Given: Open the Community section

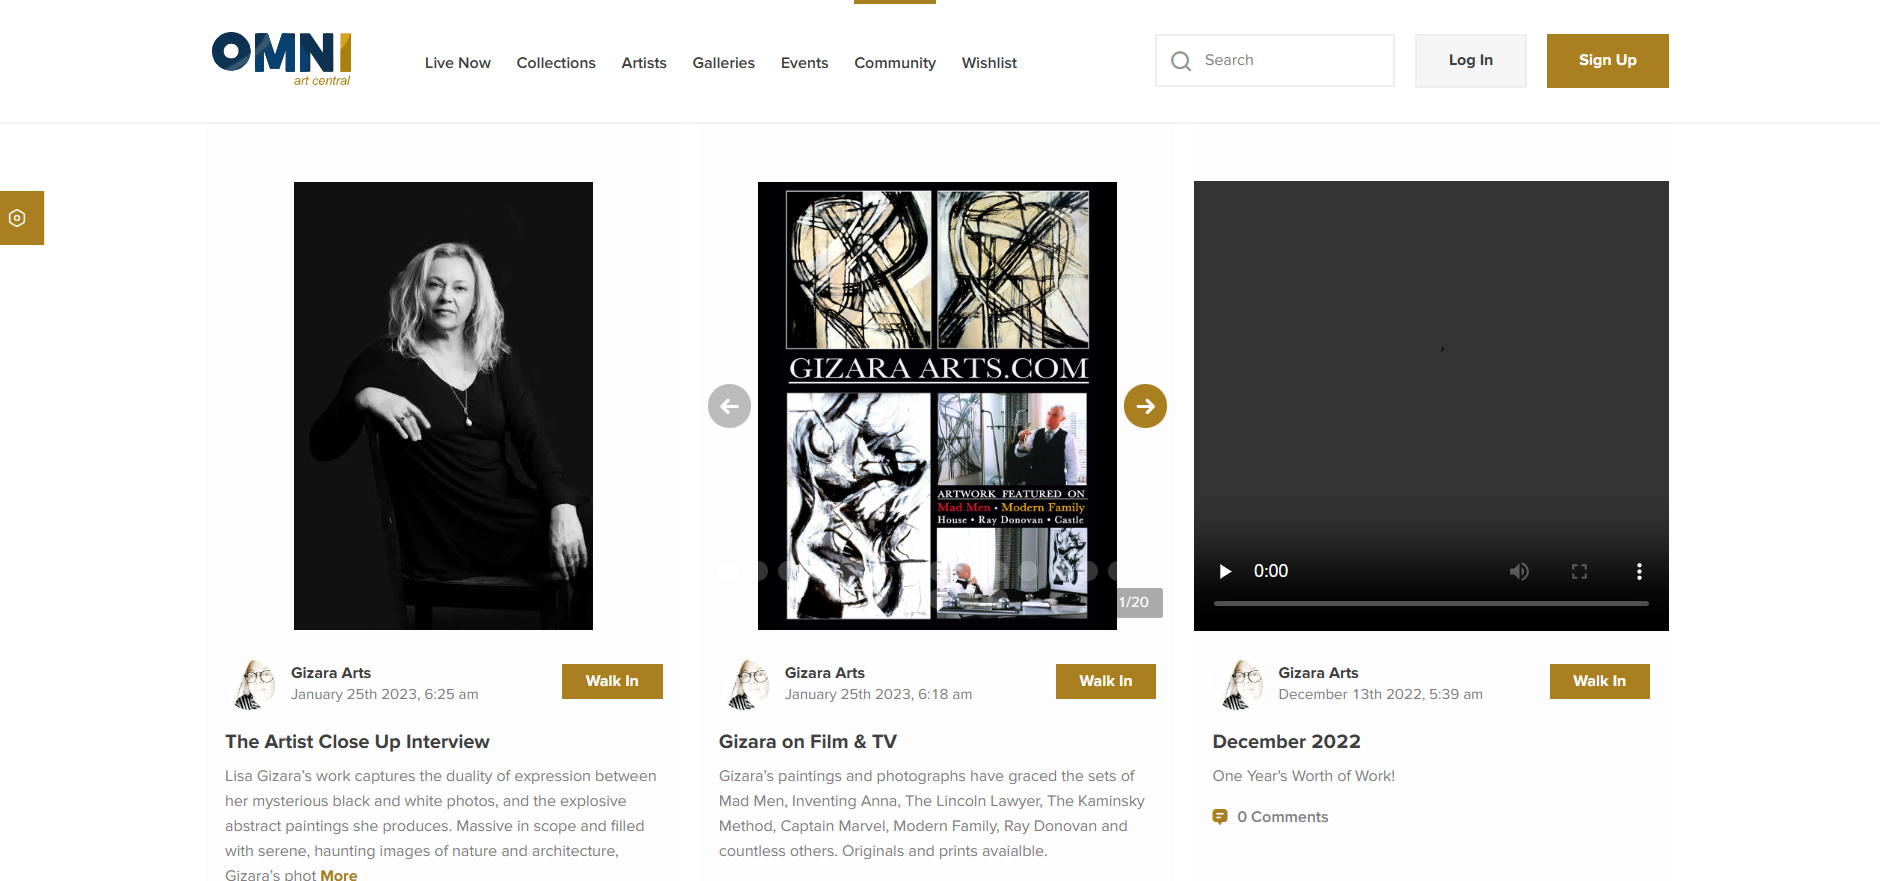Looking at the screenshot, I should pyautogui.click(x=895, y=63).
